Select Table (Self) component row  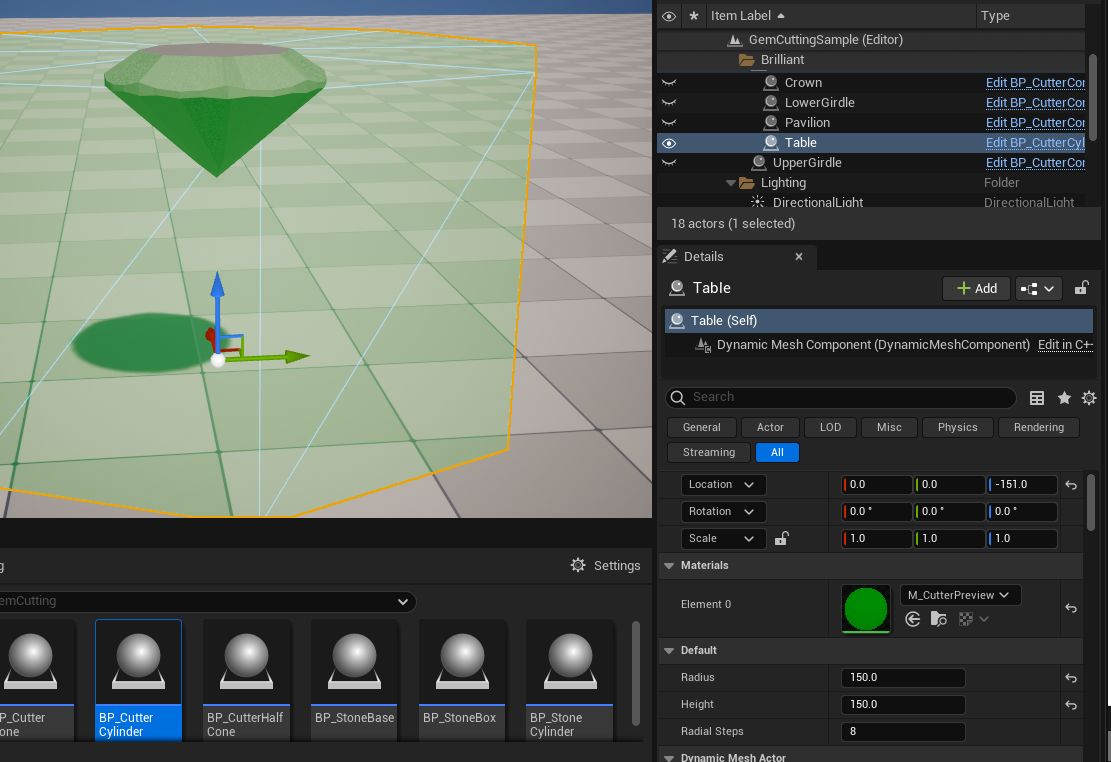click(879, 320)
